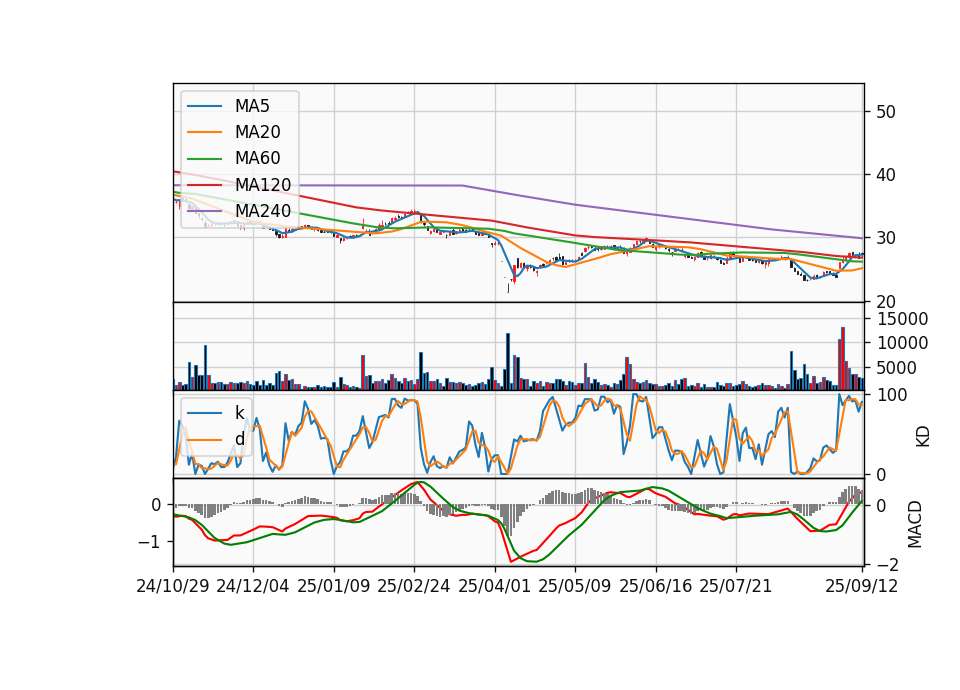960x690 pixels.
Task: Click the KD axis title
Action: (x=922, y=437)
